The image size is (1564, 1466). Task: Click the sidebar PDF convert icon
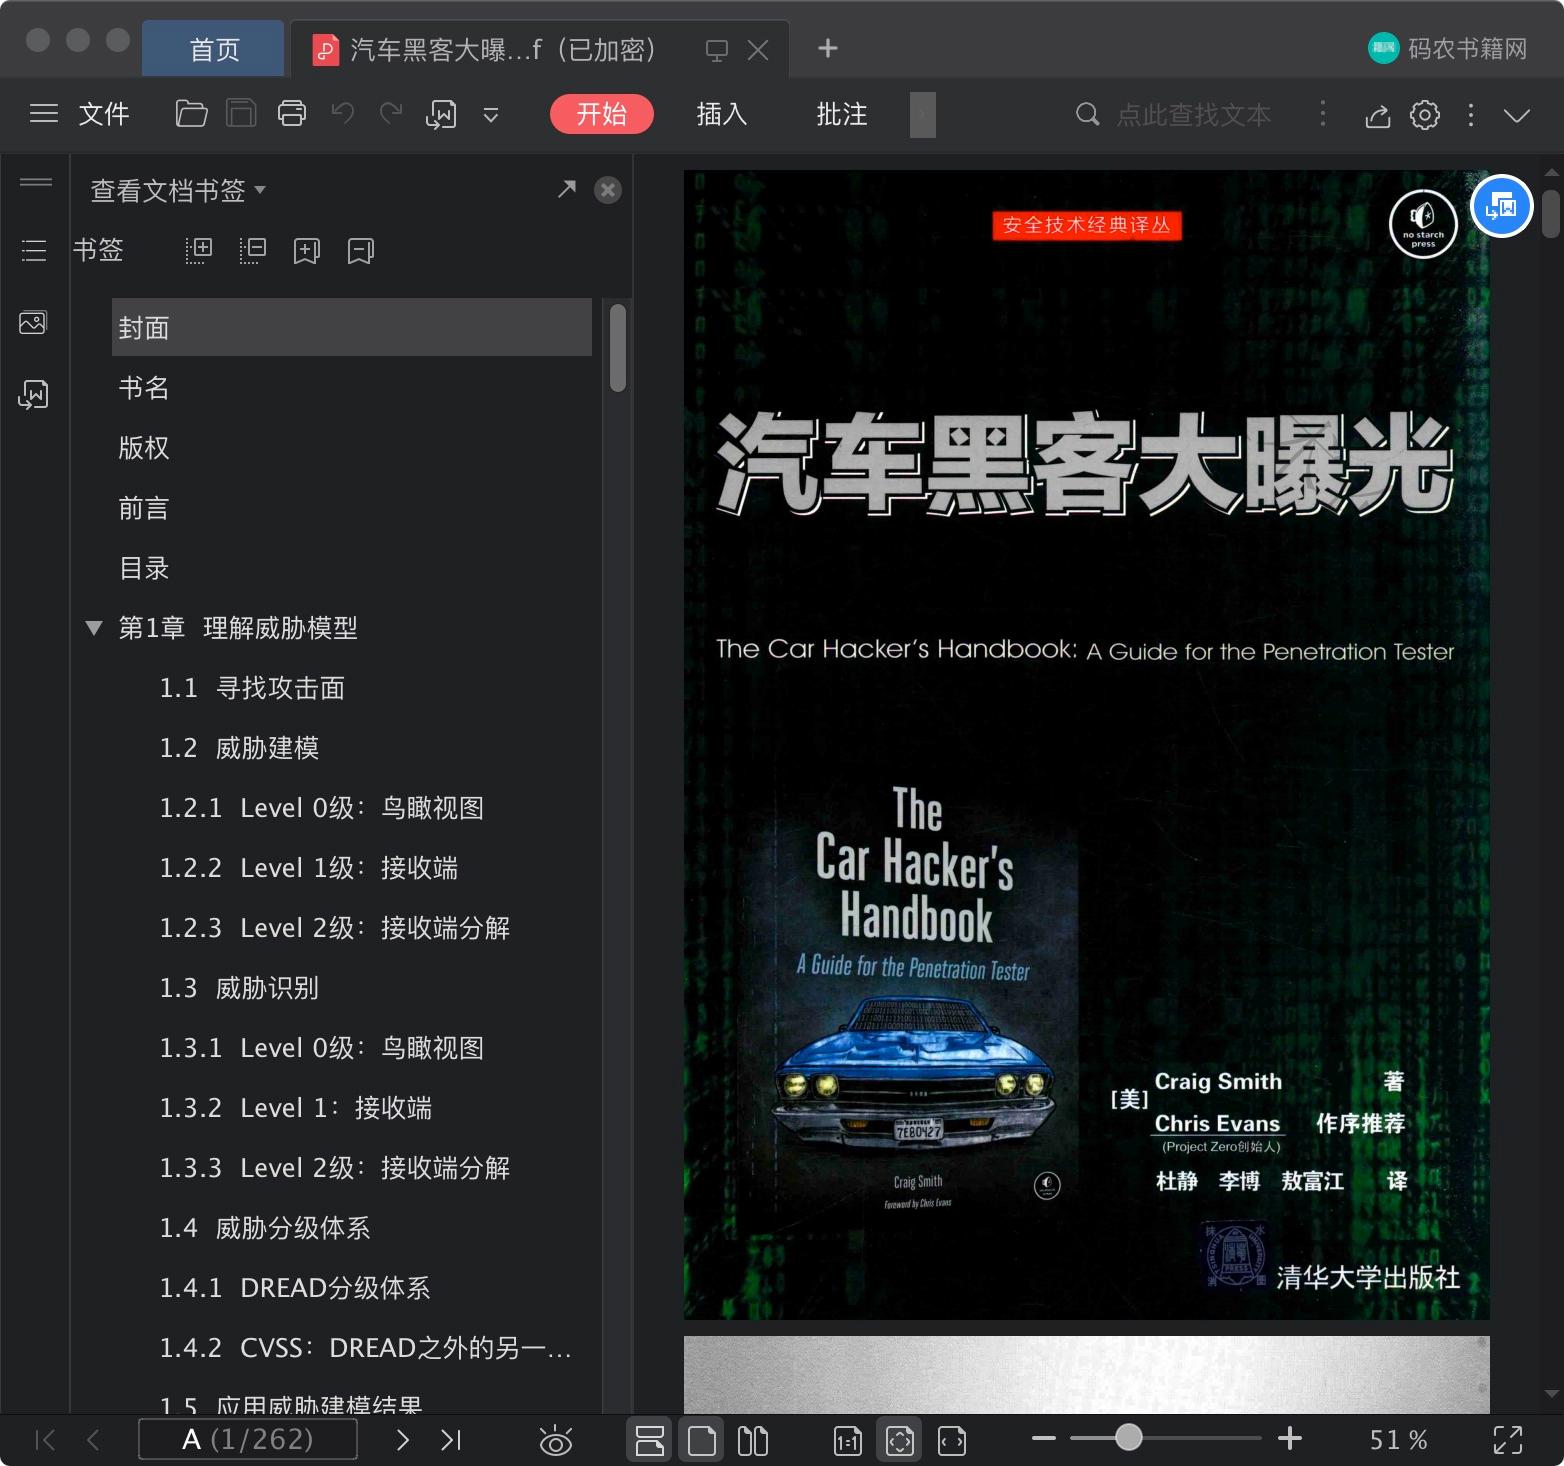pos(33,394)
